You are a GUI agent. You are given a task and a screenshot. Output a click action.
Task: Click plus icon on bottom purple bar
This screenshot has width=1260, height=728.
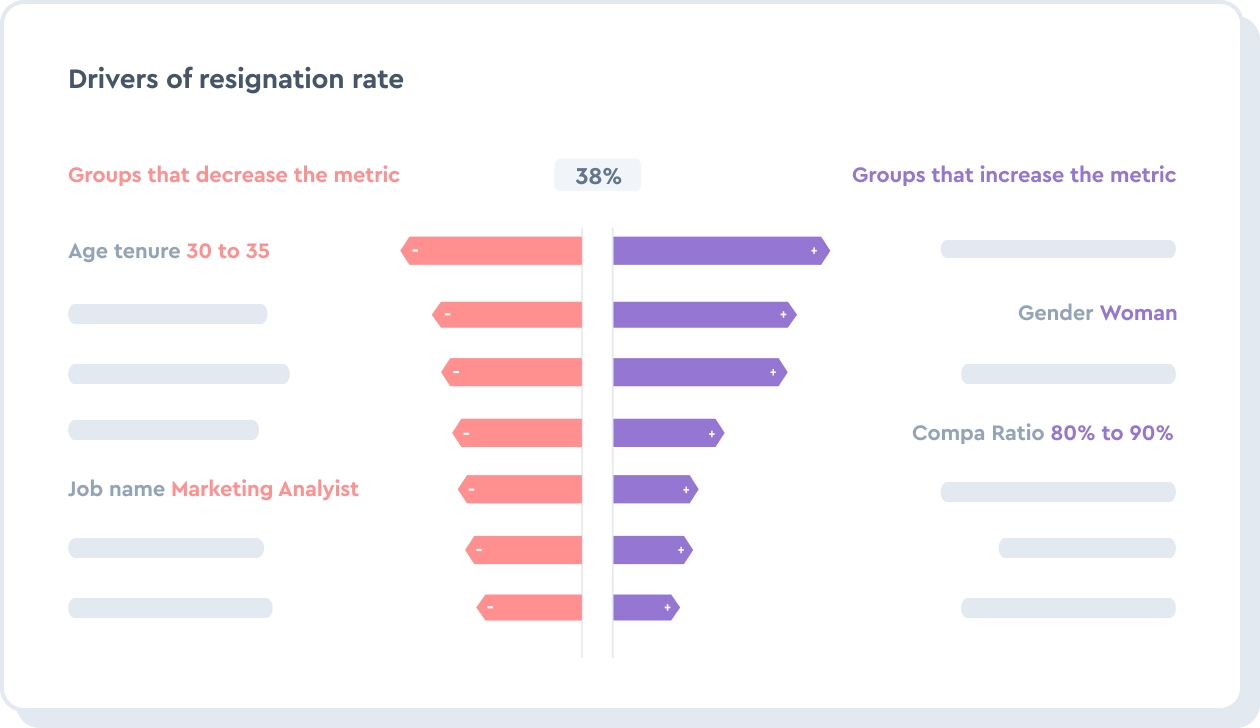[x=667, y=607]
